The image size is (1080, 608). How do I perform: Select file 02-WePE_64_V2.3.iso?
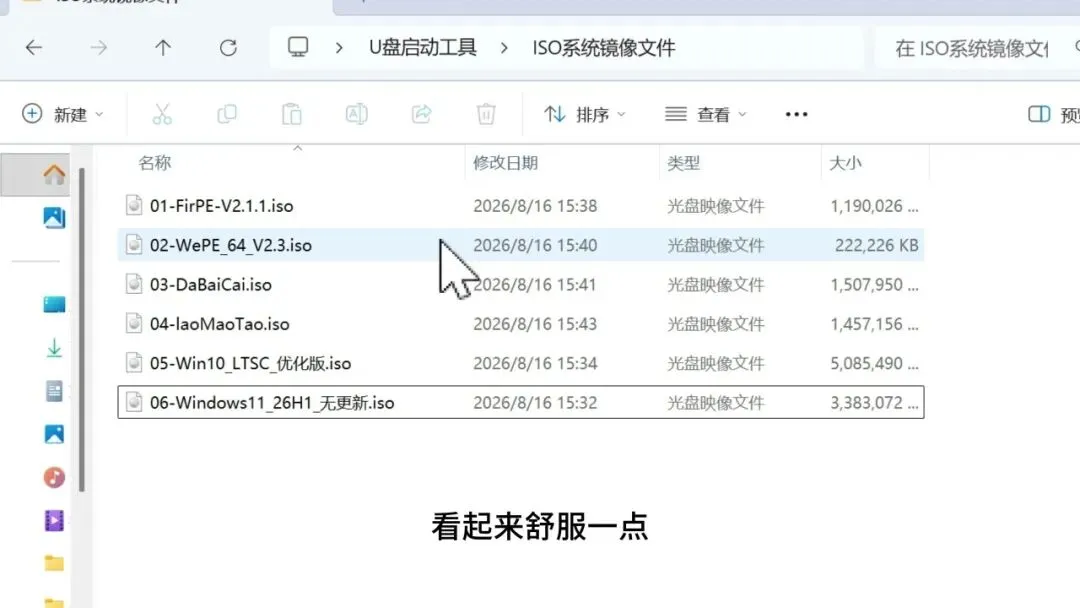(521, 245)
